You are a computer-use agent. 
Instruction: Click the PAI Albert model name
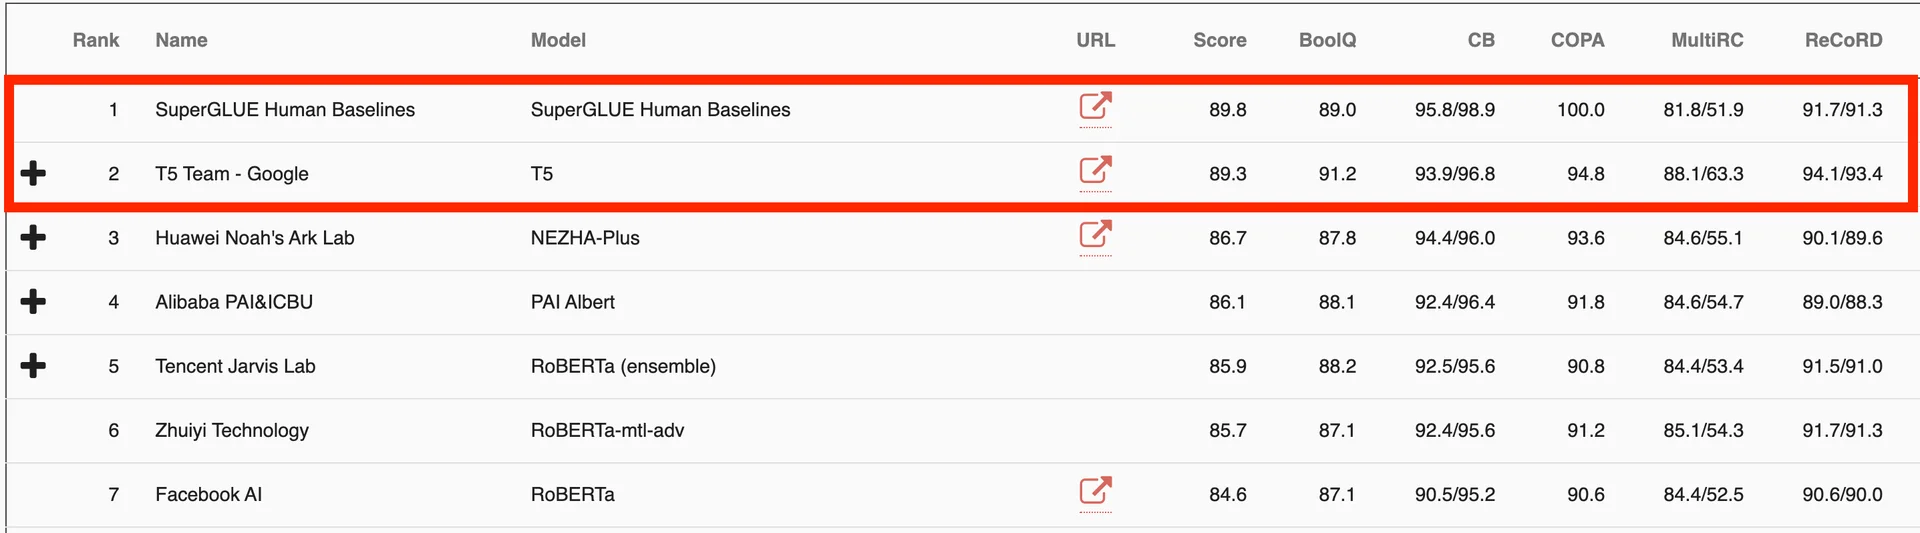pyautogui.click(x=572, y=302)
